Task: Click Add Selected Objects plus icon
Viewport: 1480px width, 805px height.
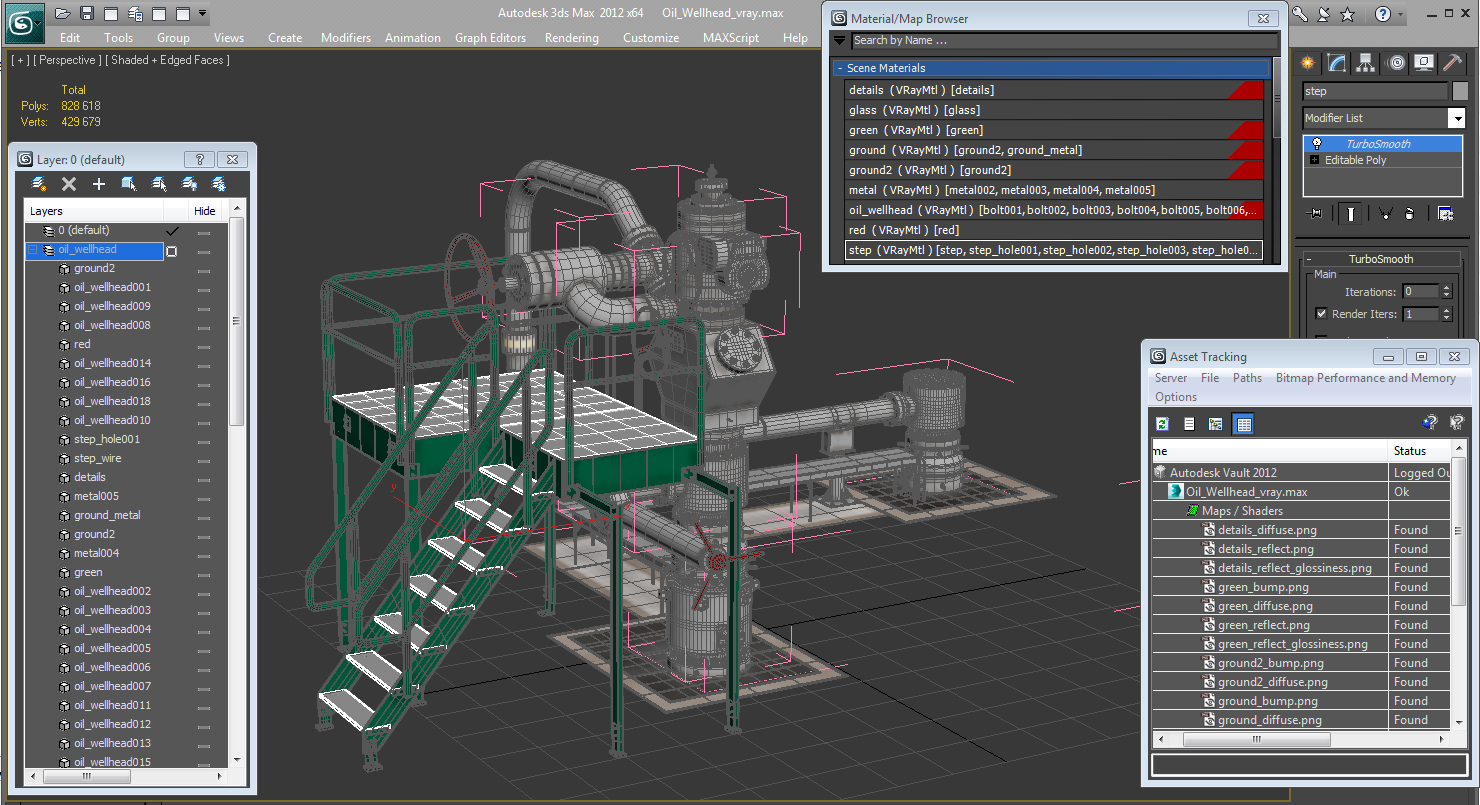Action: click(x=99, y=184)
